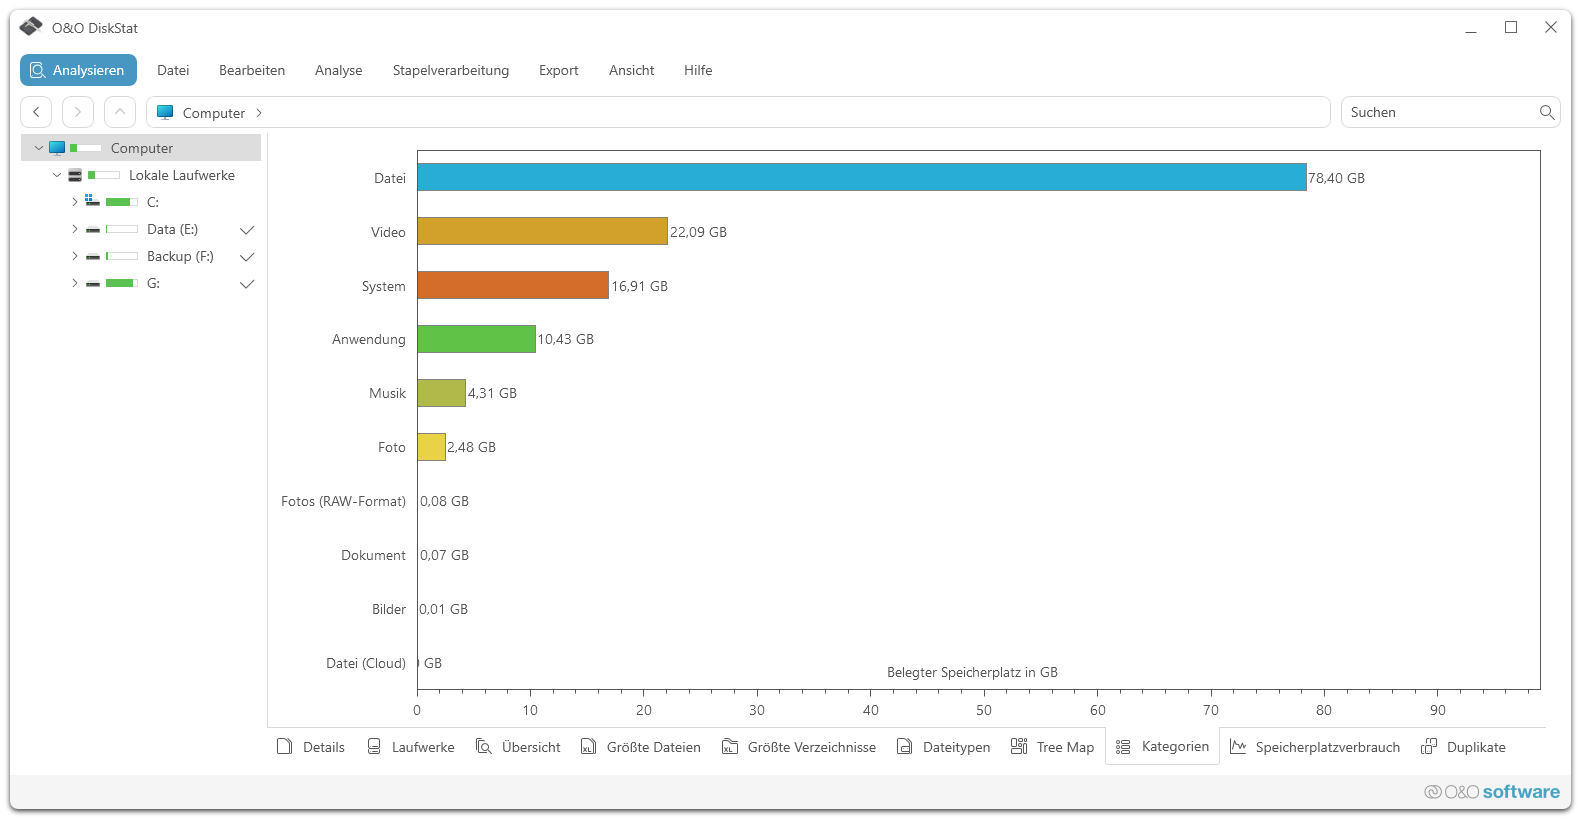The image size is (1581, 819).
Task: Switch to the Größte Dateien tab
Action: point(641,747)
